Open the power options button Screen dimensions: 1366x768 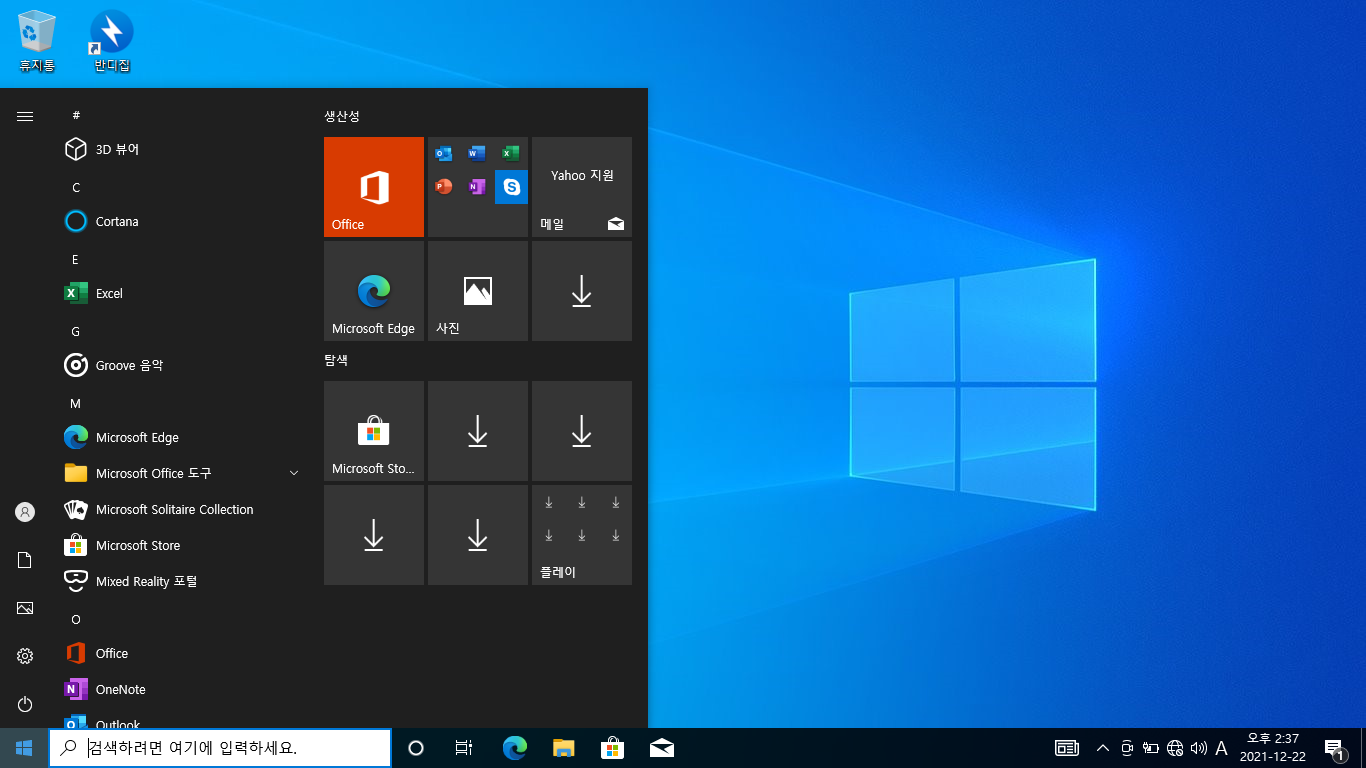click(x=25, y=704)
